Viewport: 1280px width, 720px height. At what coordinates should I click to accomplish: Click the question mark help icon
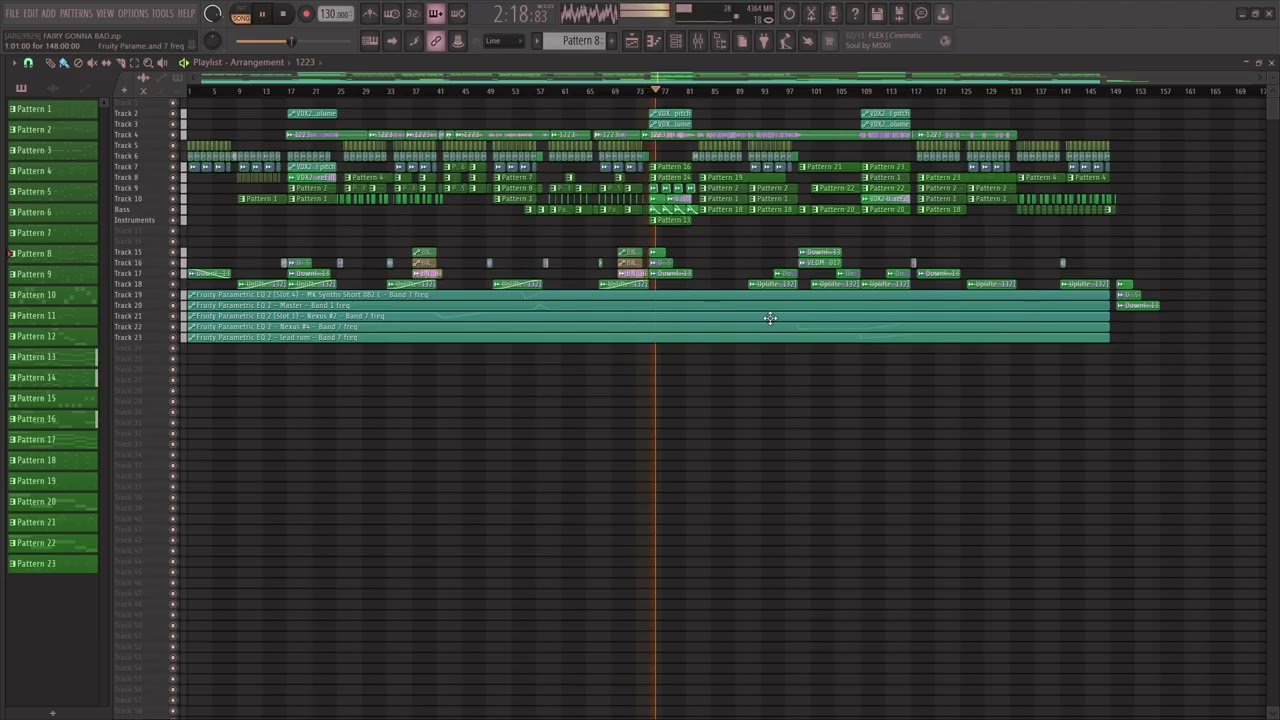(x=856, y=14)
